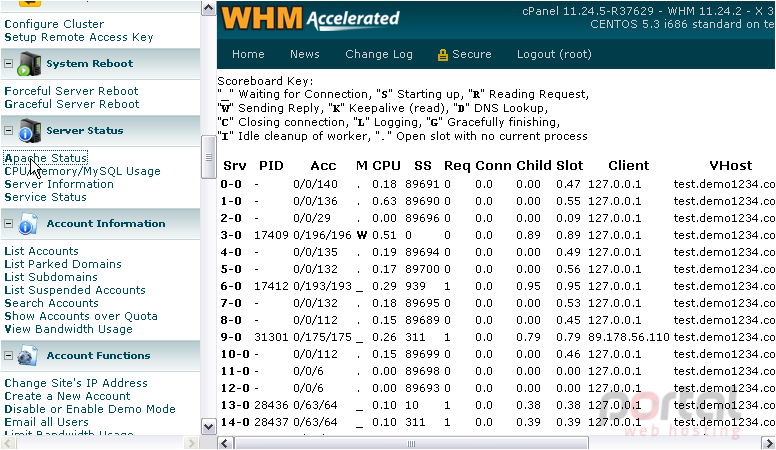Open the Home menu item
This screenshot has width=776, height=450.
(x=248, y=54)
